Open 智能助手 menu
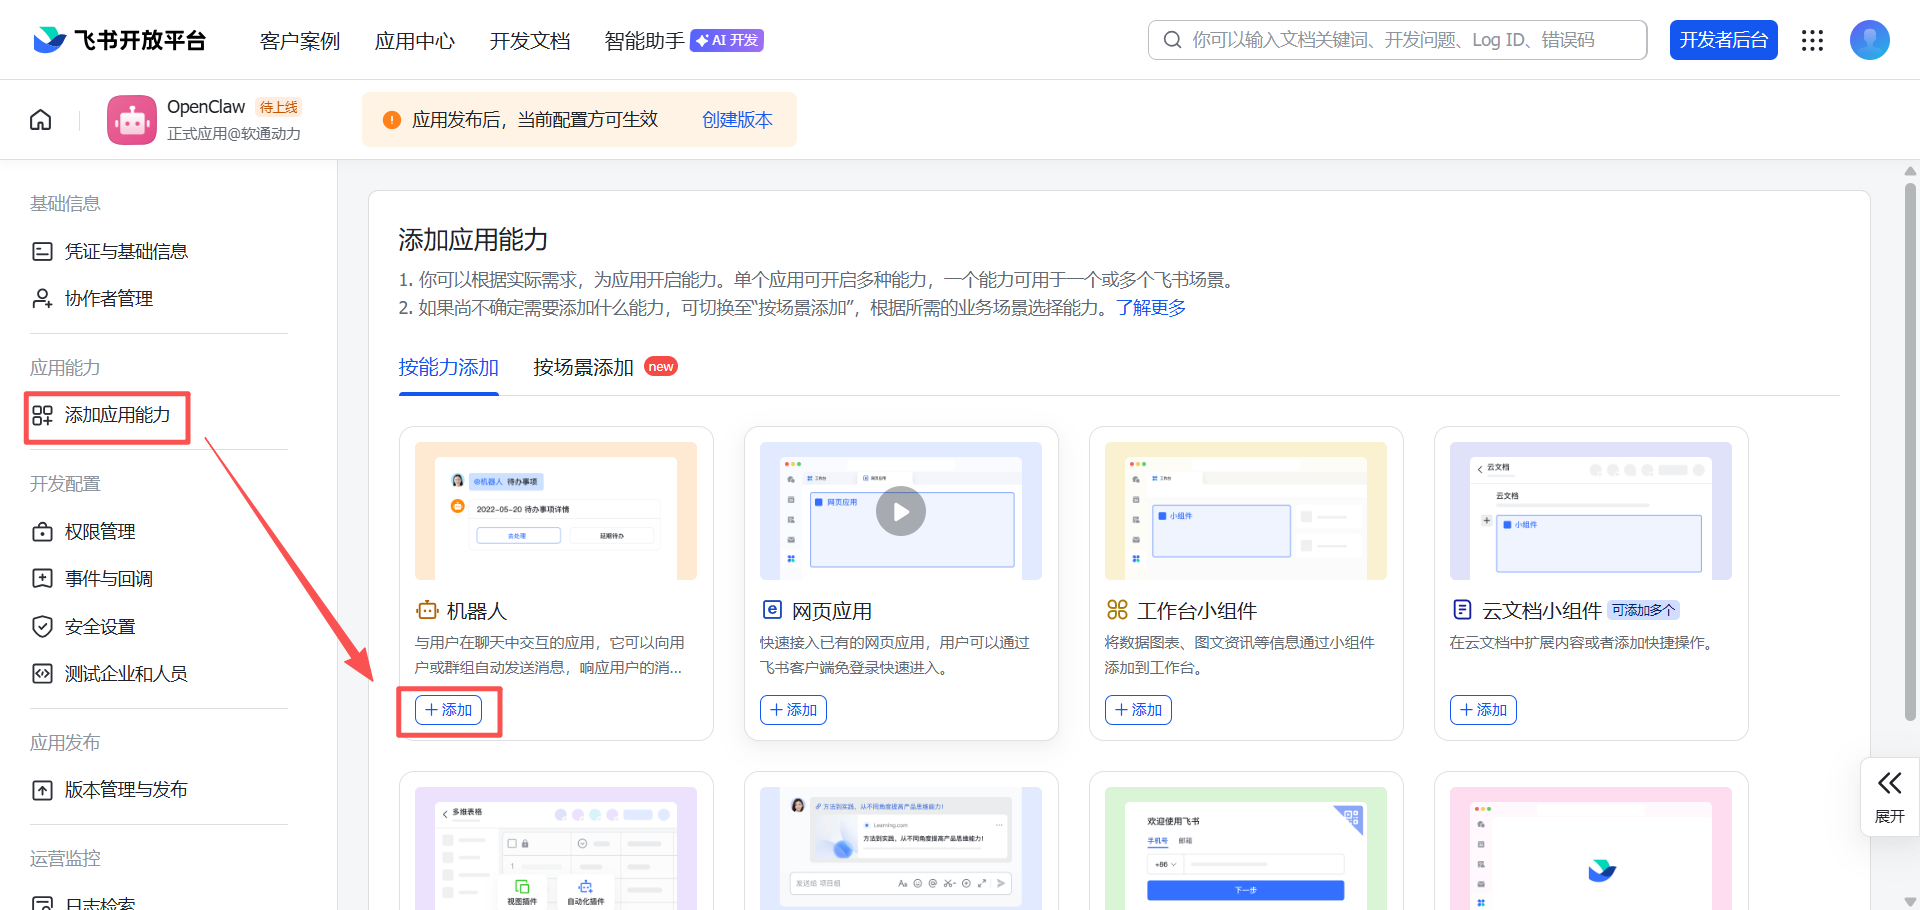Viewport: 1920px width, 910px height. tap(644, 40)
